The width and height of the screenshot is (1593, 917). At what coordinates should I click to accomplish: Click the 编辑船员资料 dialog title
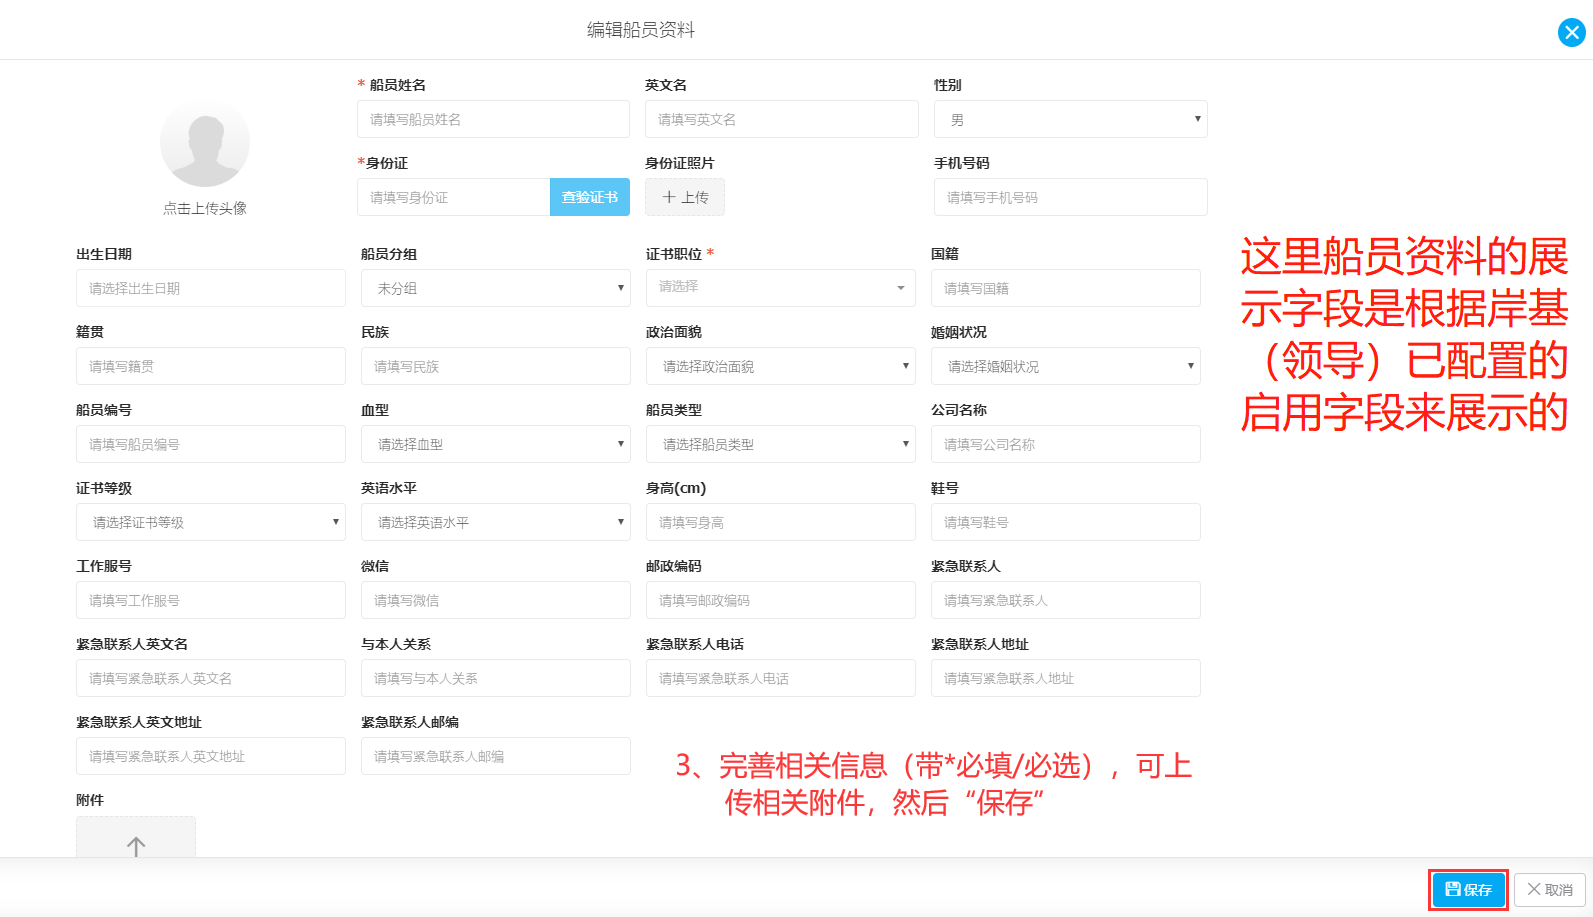[x=641, y=30]
